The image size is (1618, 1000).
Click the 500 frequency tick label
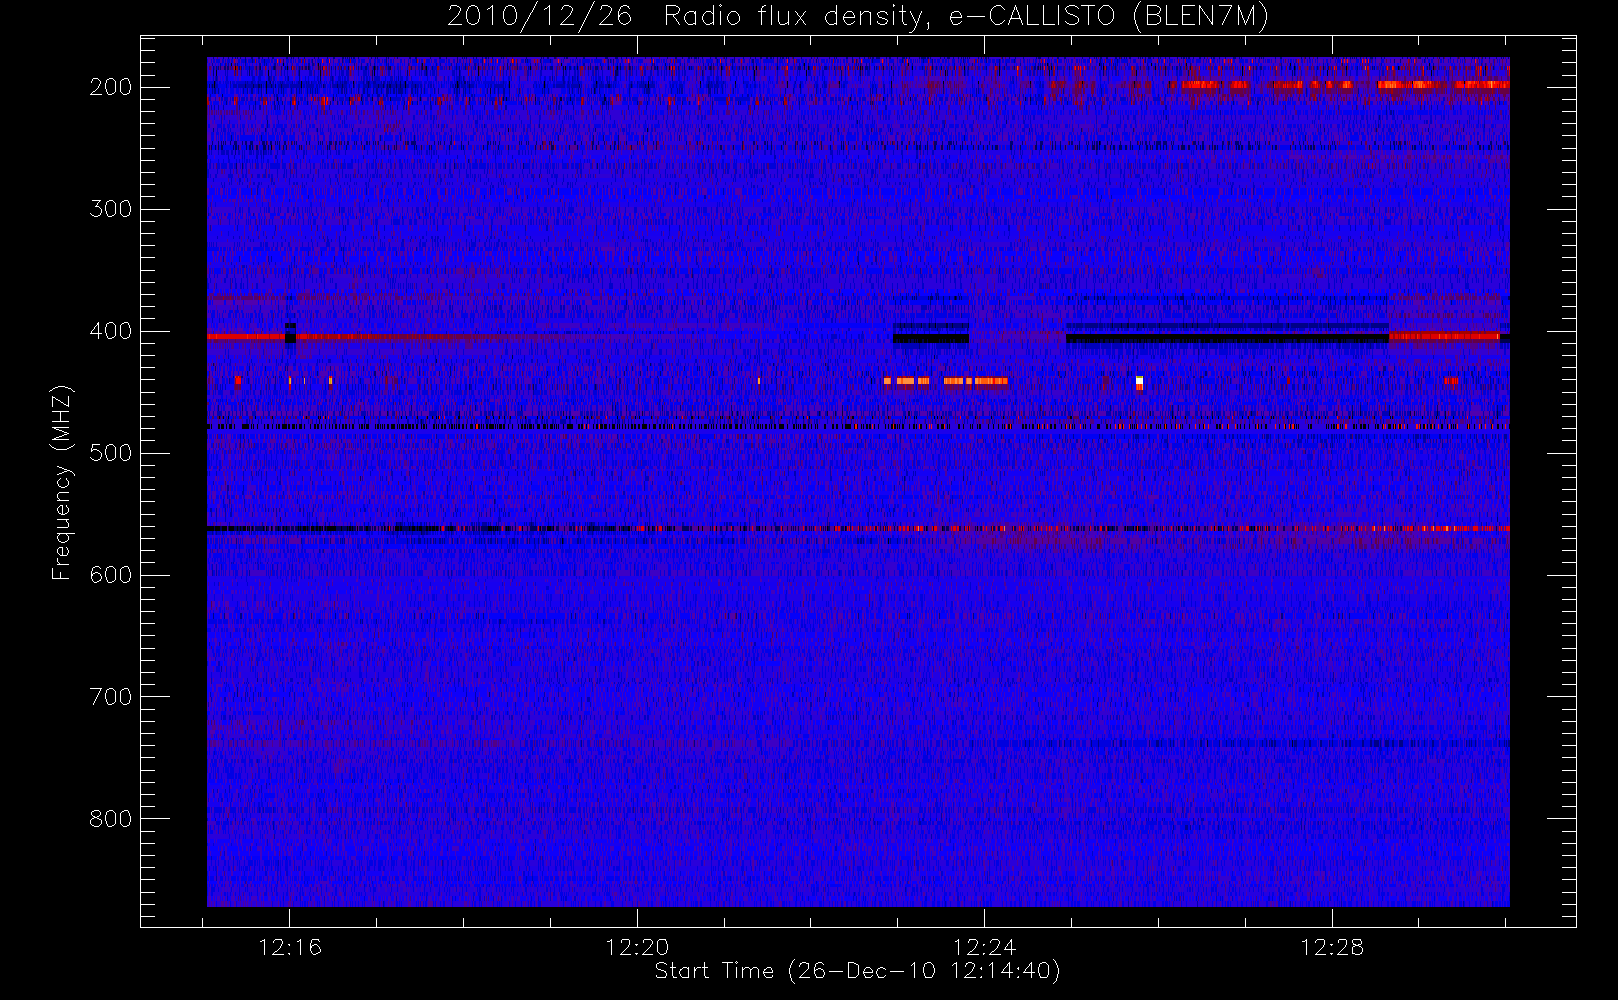pyautogui.click(x=111, y=453)
